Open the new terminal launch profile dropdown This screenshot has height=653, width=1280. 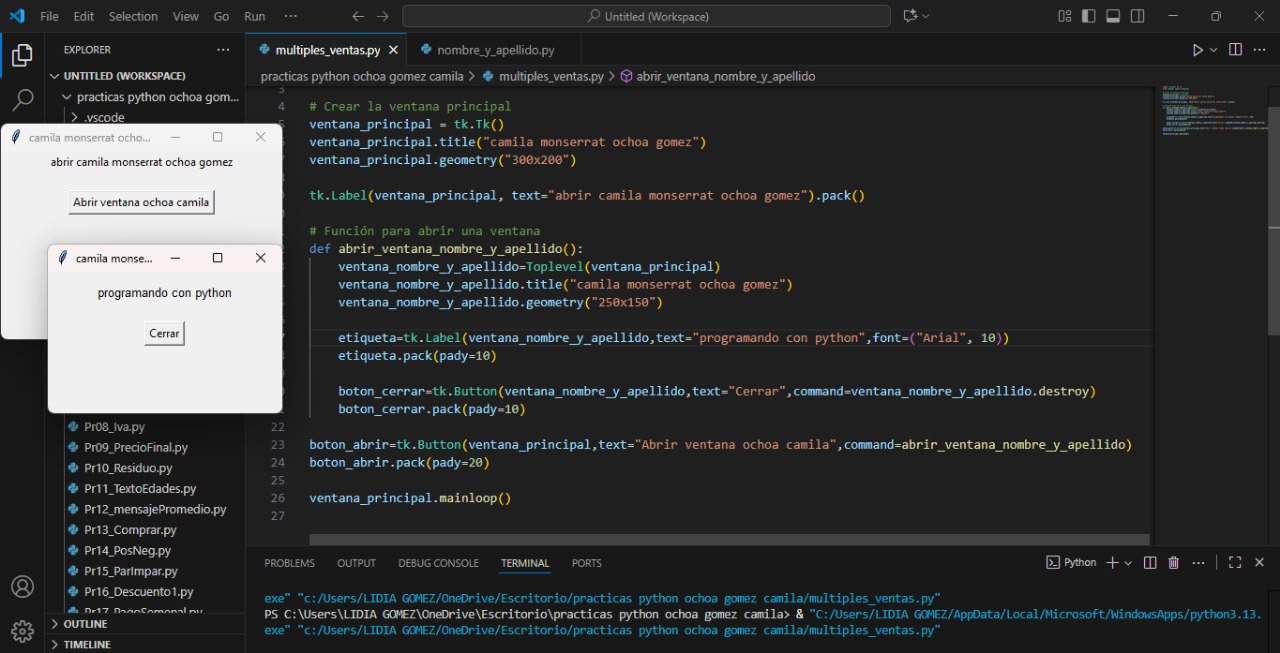click(1129, 563)
